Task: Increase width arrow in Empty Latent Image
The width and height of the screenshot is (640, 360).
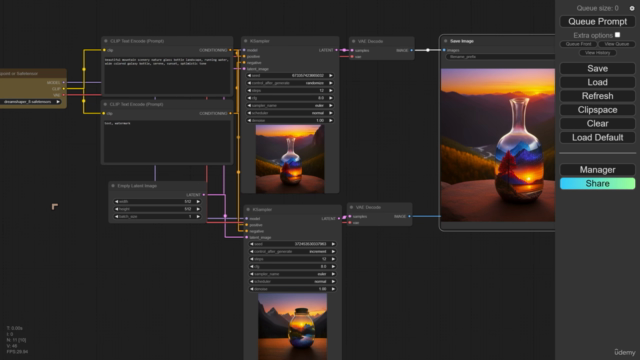Action: (x=198, y=202)
